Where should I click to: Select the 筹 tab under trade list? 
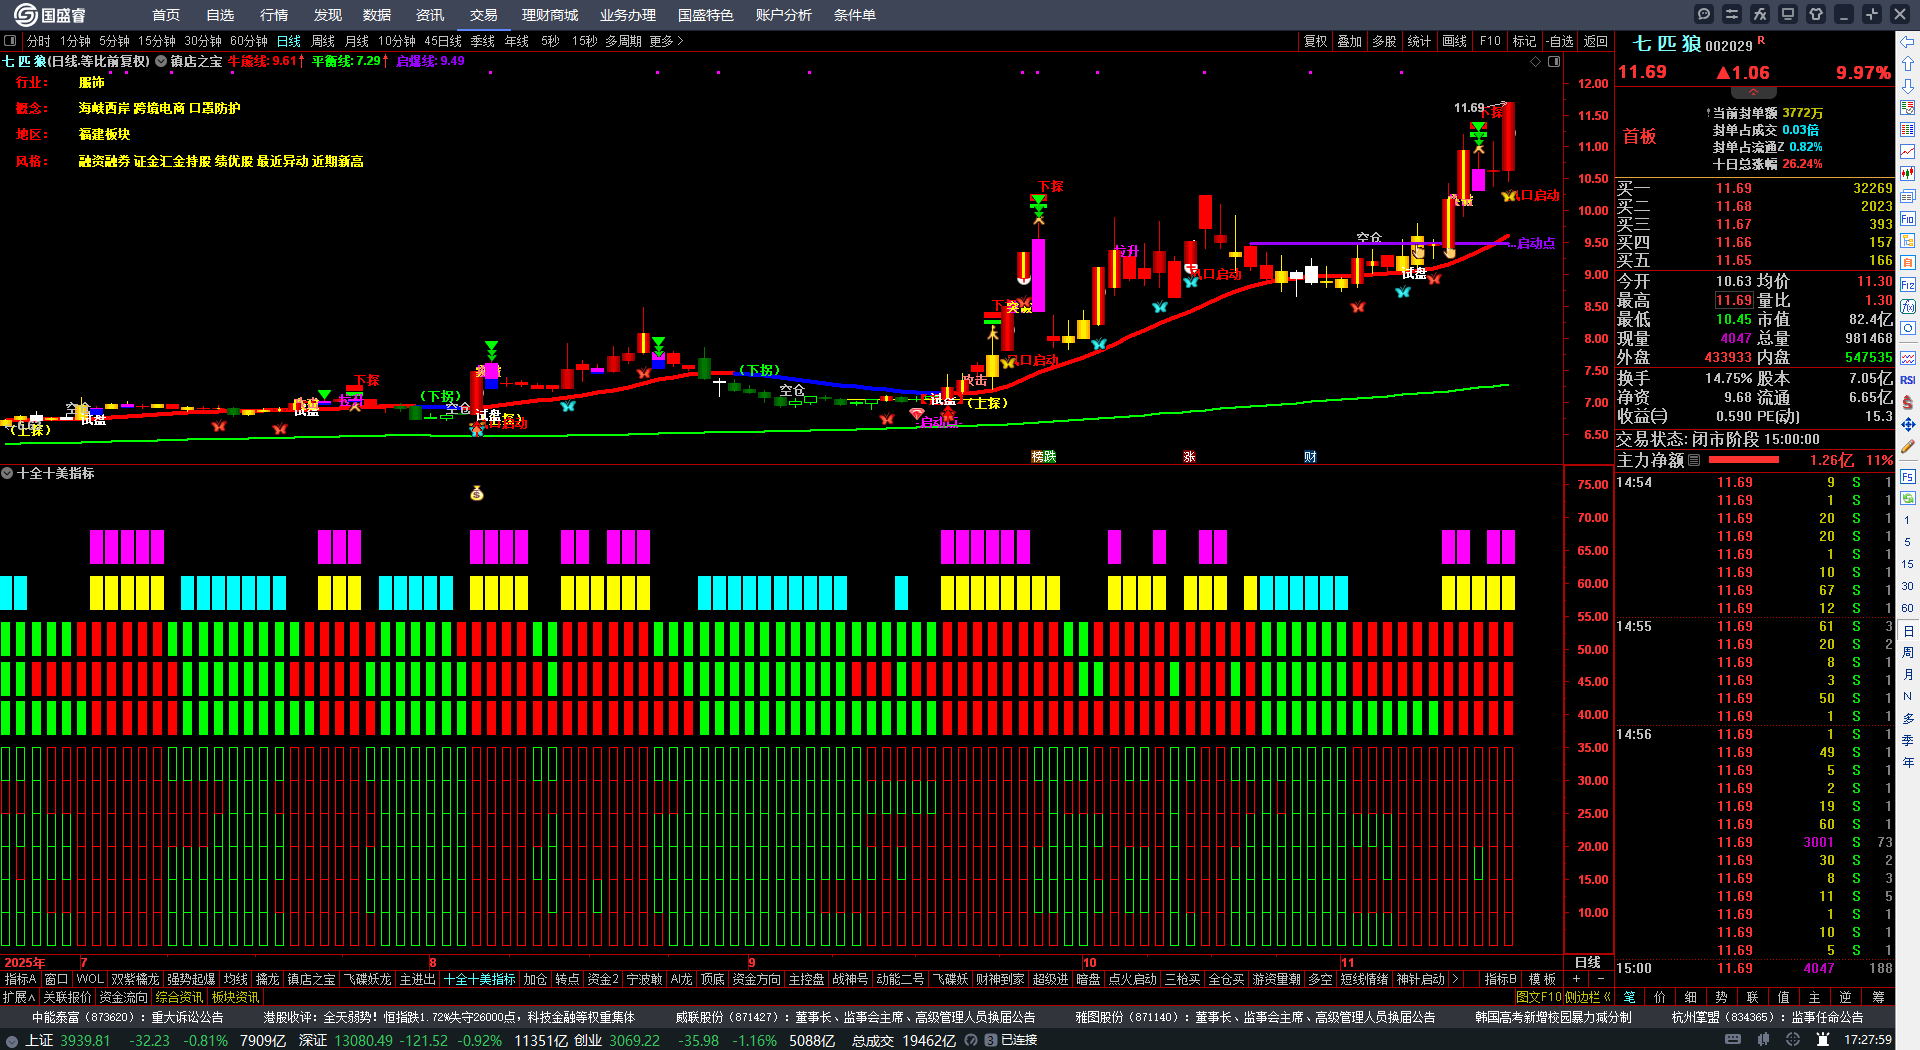click(1879, 997)
